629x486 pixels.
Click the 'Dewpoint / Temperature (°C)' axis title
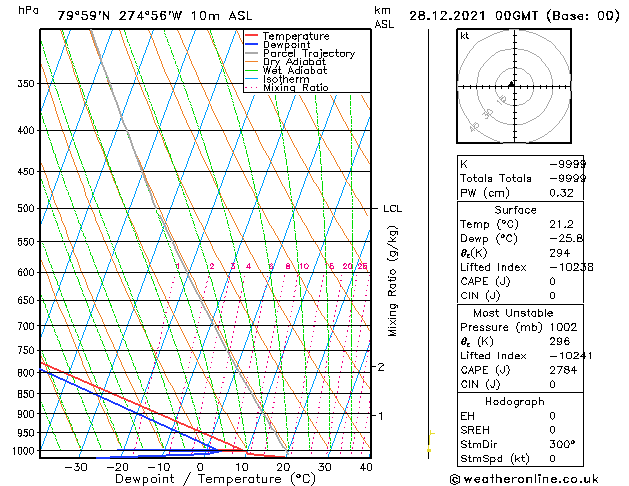click(215, 479)
